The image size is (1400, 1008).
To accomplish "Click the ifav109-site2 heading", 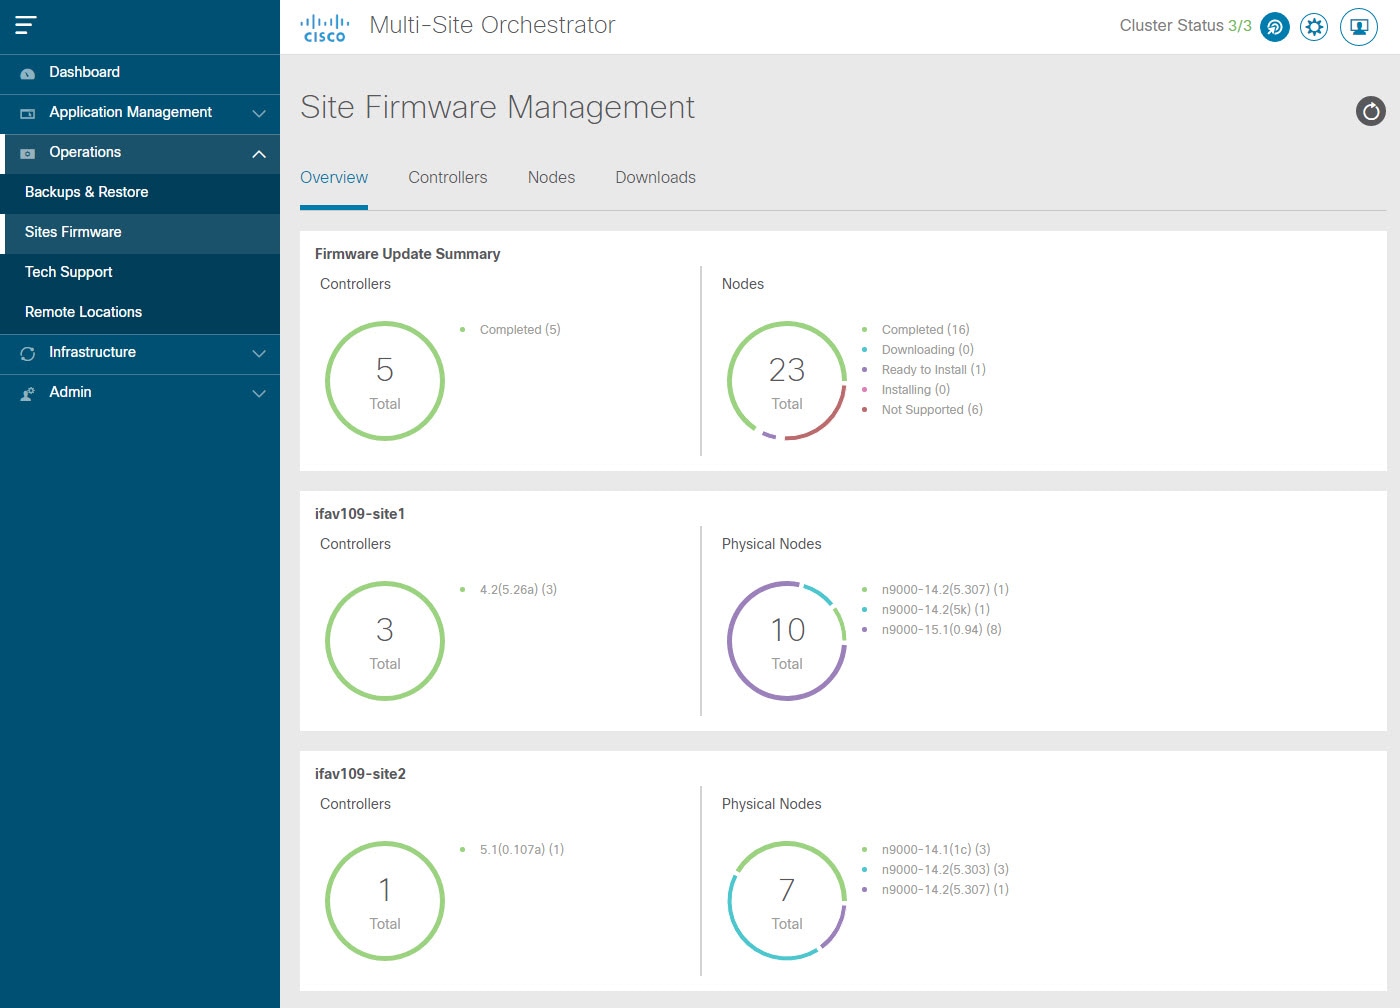I will point(360,774).
